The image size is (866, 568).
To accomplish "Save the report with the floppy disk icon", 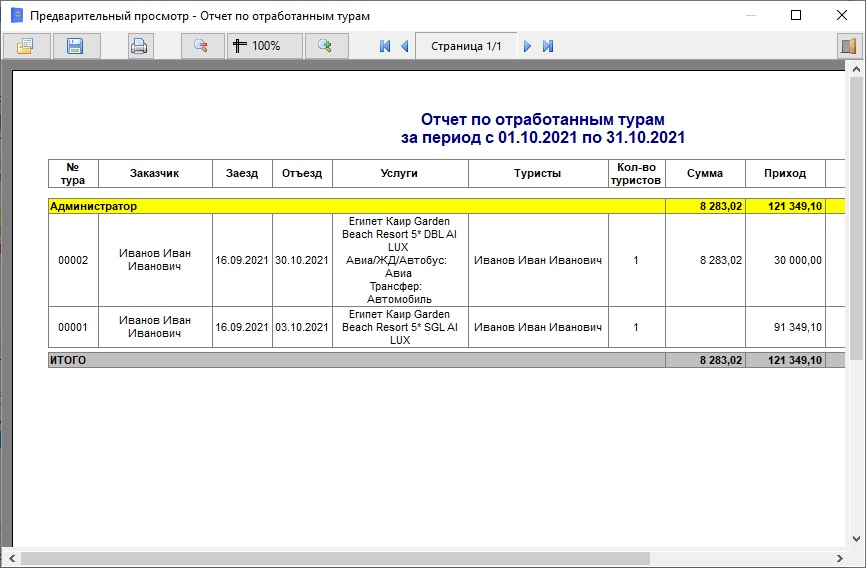I will pos(75,46).
